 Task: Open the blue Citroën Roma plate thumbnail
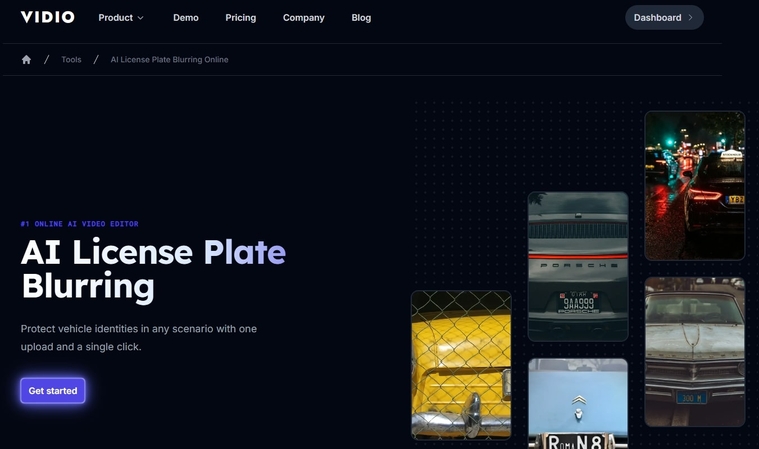coord(578,404)
